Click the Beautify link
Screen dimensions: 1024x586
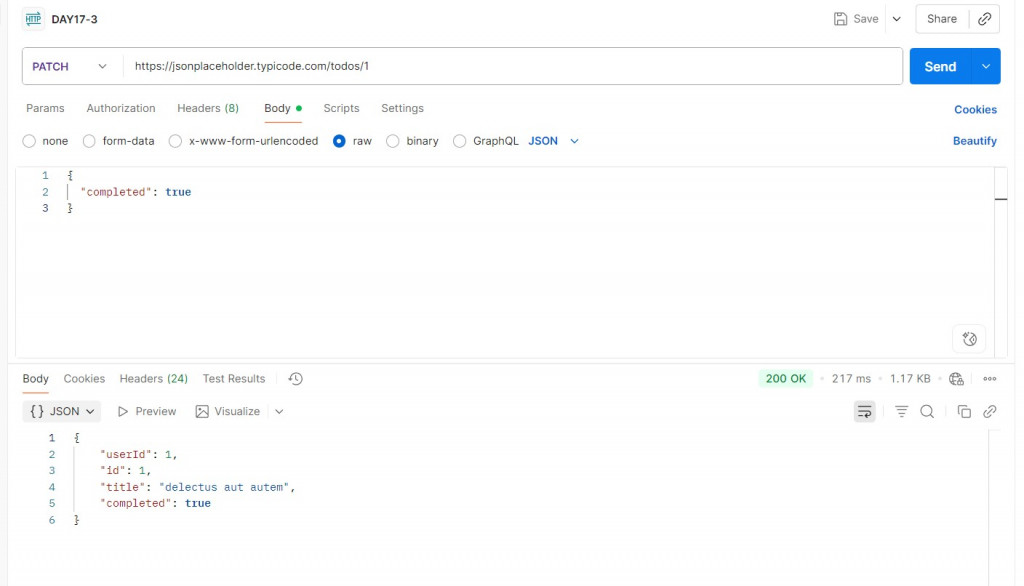pyautogui.click(x=974, y=141)
